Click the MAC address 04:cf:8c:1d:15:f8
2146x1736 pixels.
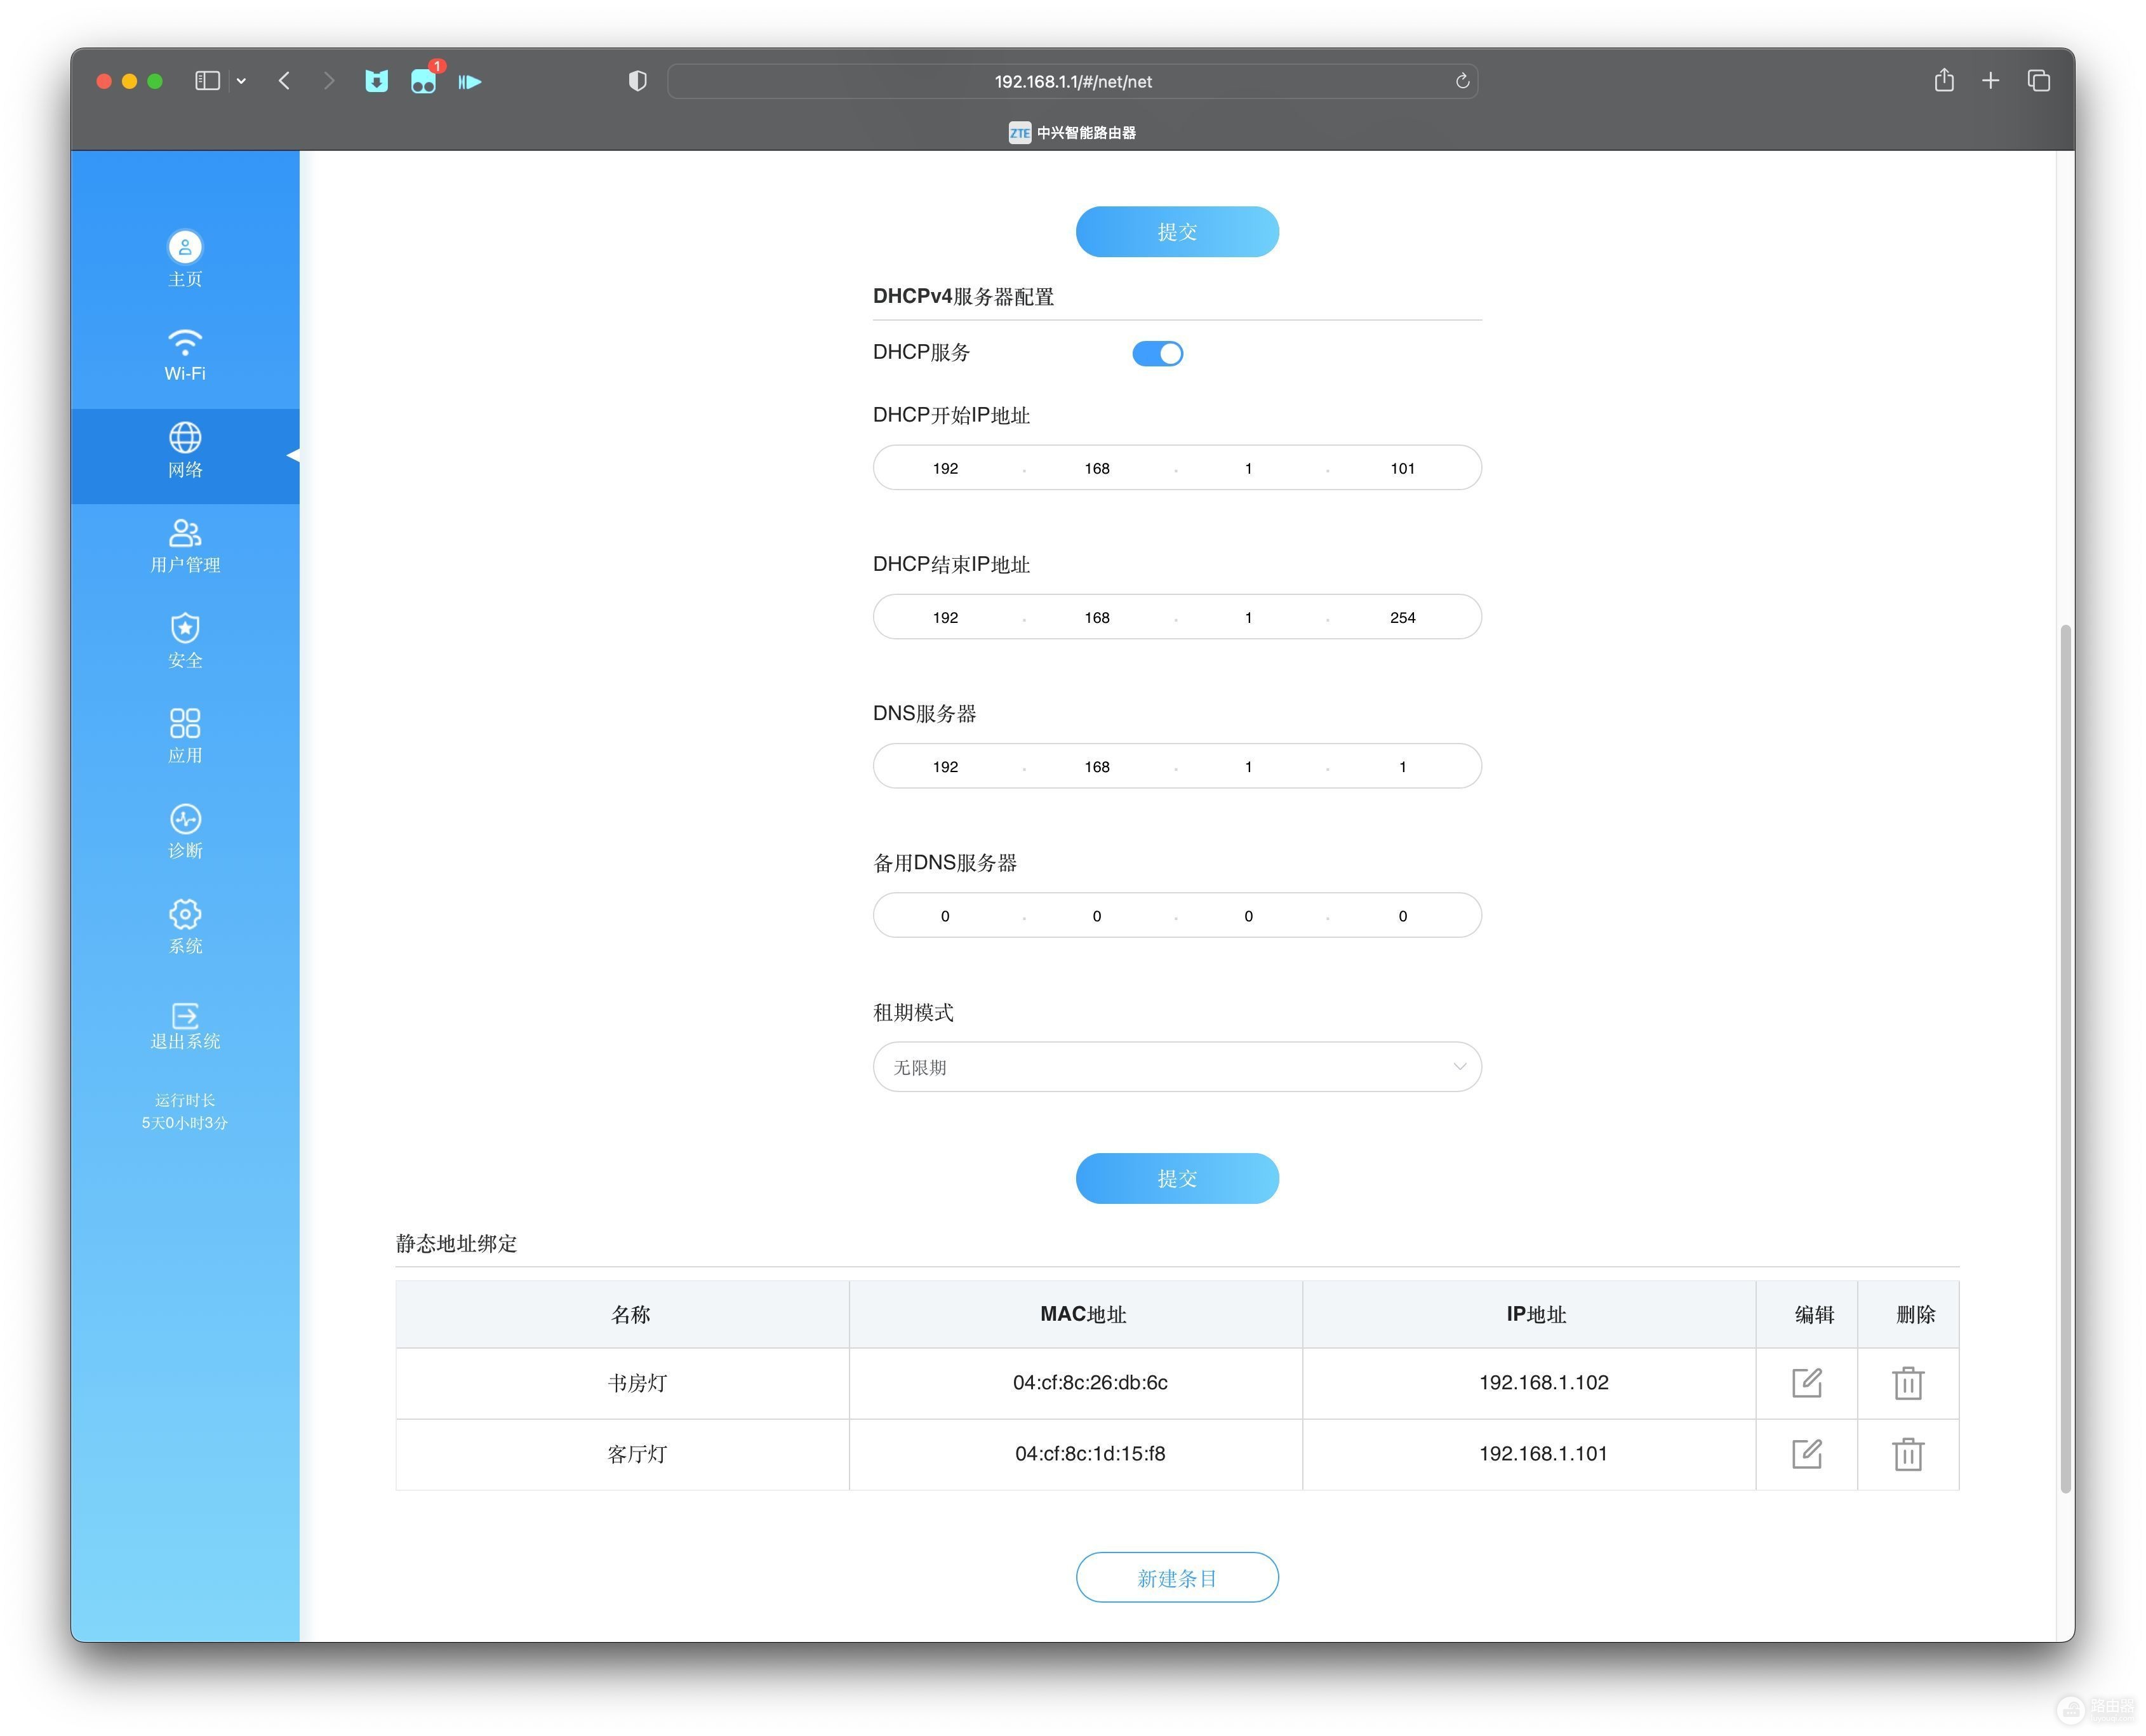tap(1090, 1454)
